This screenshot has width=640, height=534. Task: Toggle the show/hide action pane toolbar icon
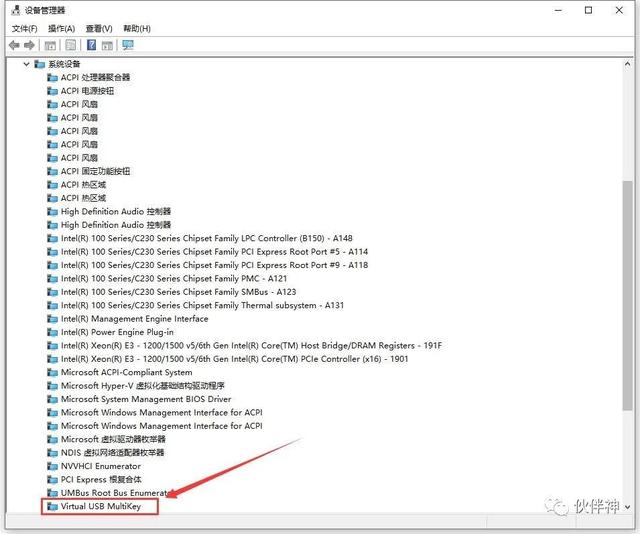pos(107,45)
